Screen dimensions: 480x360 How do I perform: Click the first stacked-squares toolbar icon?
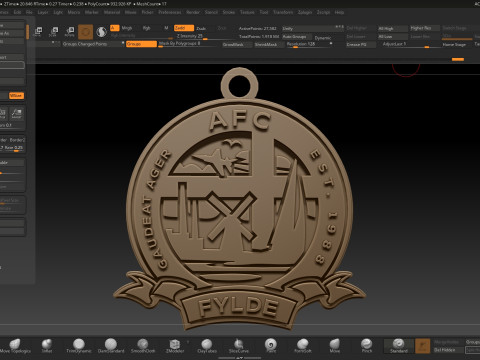[38, 32]
